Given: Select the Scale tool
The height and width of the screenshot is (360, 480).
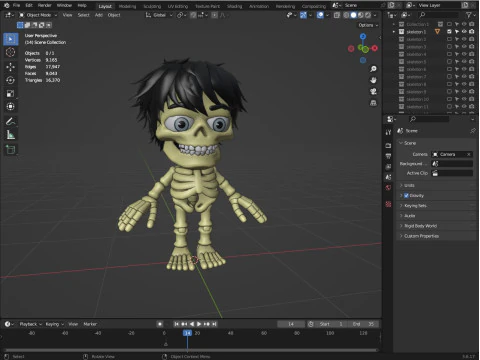Looking at the screenshot, I should click(11, 93).
